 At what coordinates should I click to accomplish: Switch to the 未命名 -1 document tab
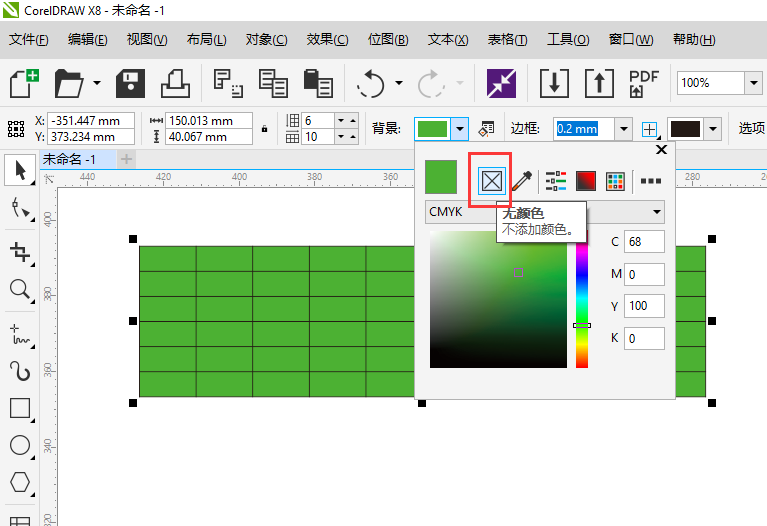click(x=78, y=159)
